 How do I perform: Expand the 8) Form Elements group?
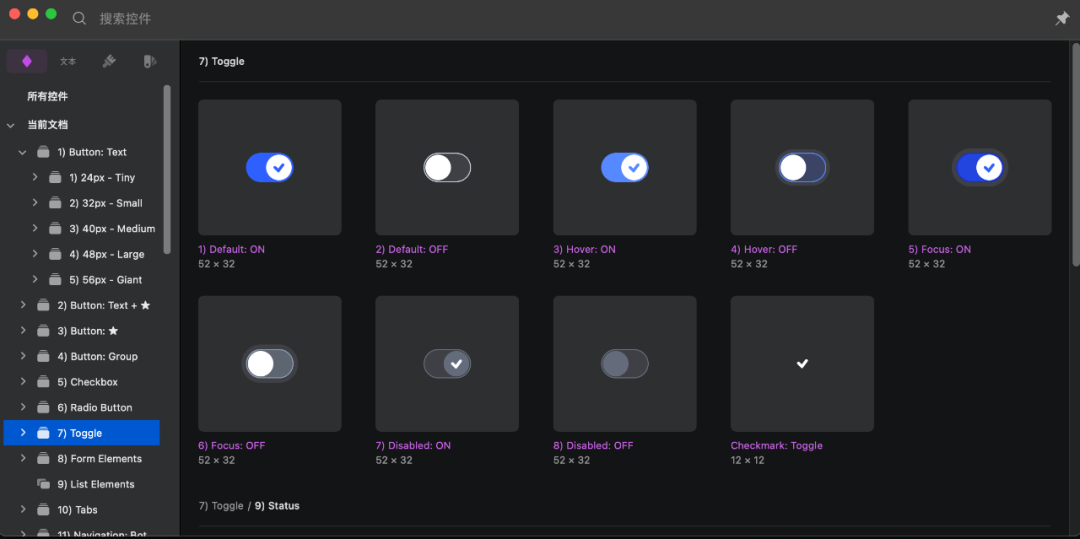(x=23, y=458)
